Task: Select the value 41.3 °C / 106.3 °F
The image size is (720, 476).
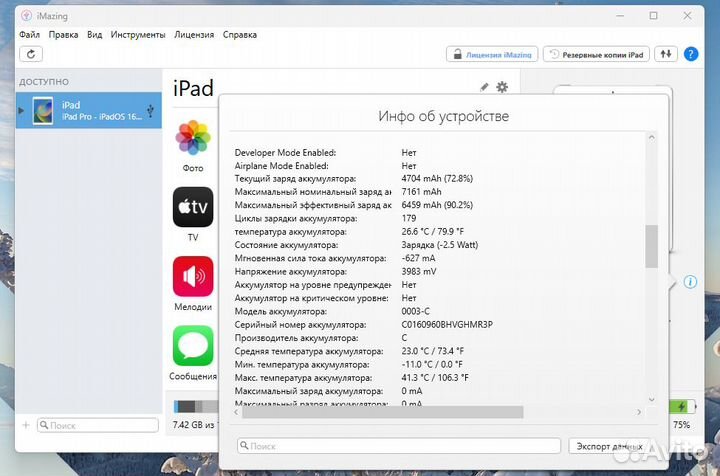Action: tap(435, 378)
